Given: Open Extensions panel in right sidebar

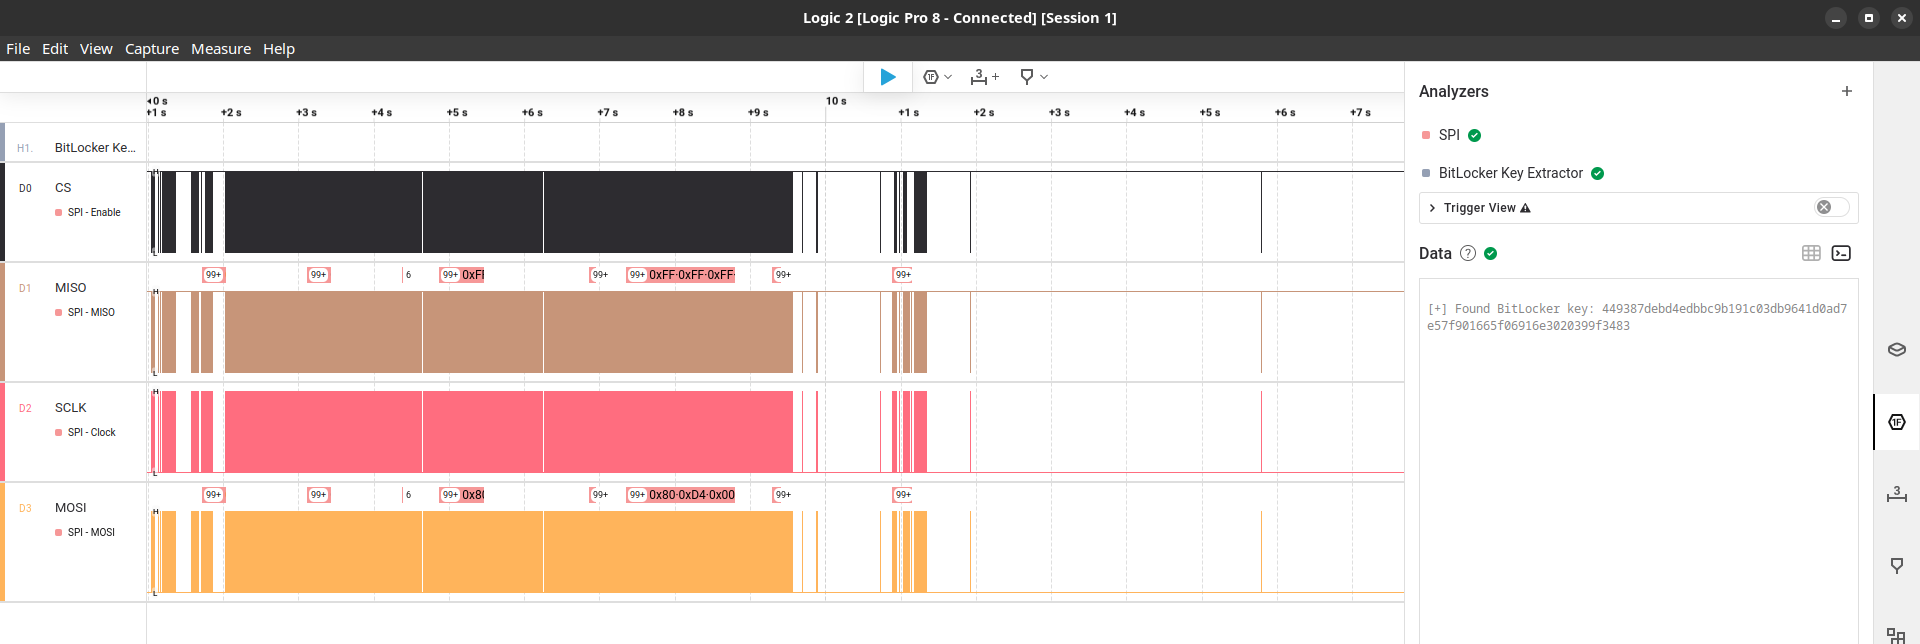Looking at the screenshot, I should 1896,635.
